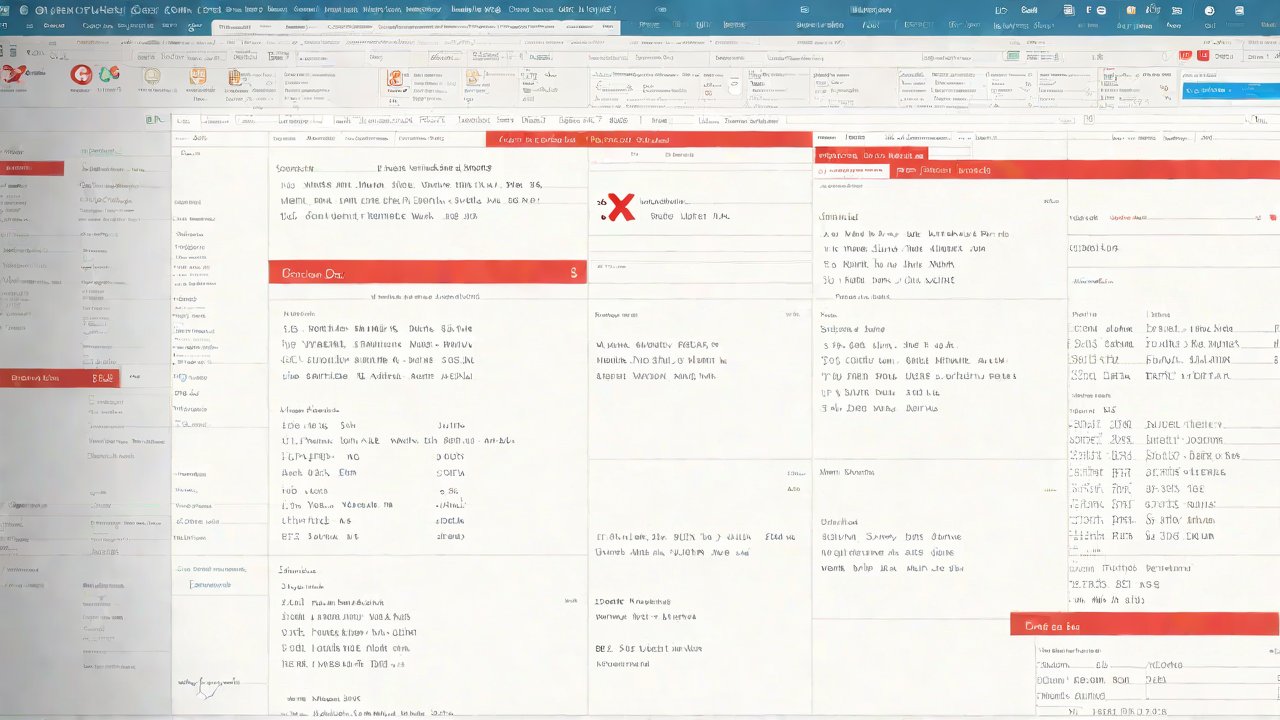Switch to the small red tab in right panel
This screenshot has height=720, width=1280.
(x=871, y=155)
